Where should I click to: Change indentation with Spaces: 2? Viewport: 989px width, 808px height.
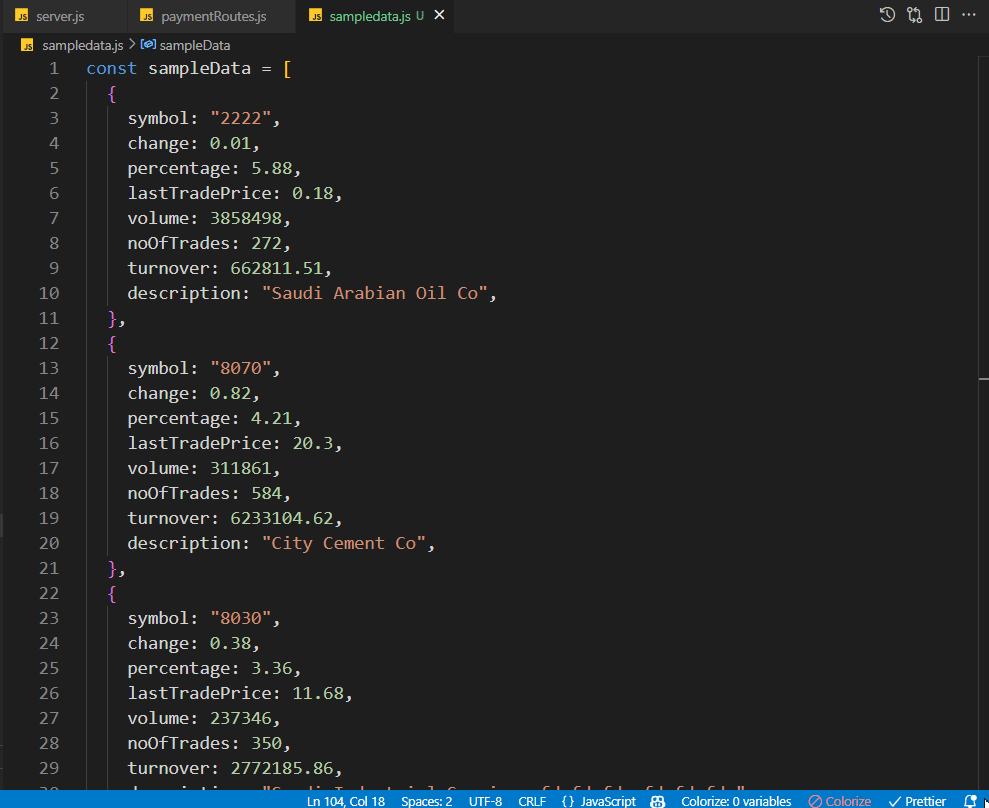coord(426,801)
